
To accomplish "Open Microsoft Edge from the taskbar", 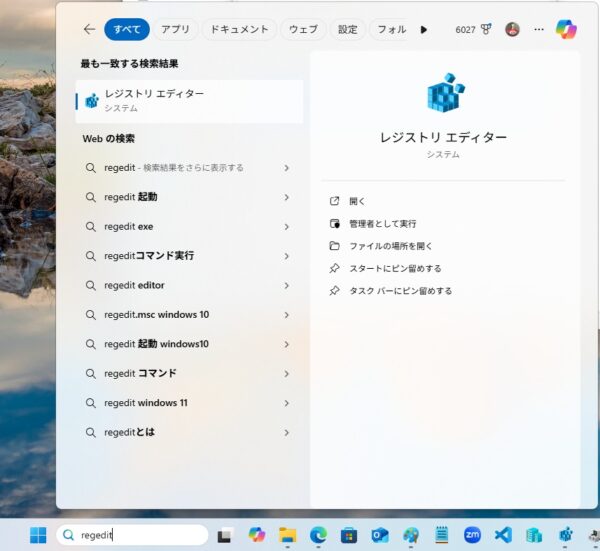I will (x=318, y=535).
